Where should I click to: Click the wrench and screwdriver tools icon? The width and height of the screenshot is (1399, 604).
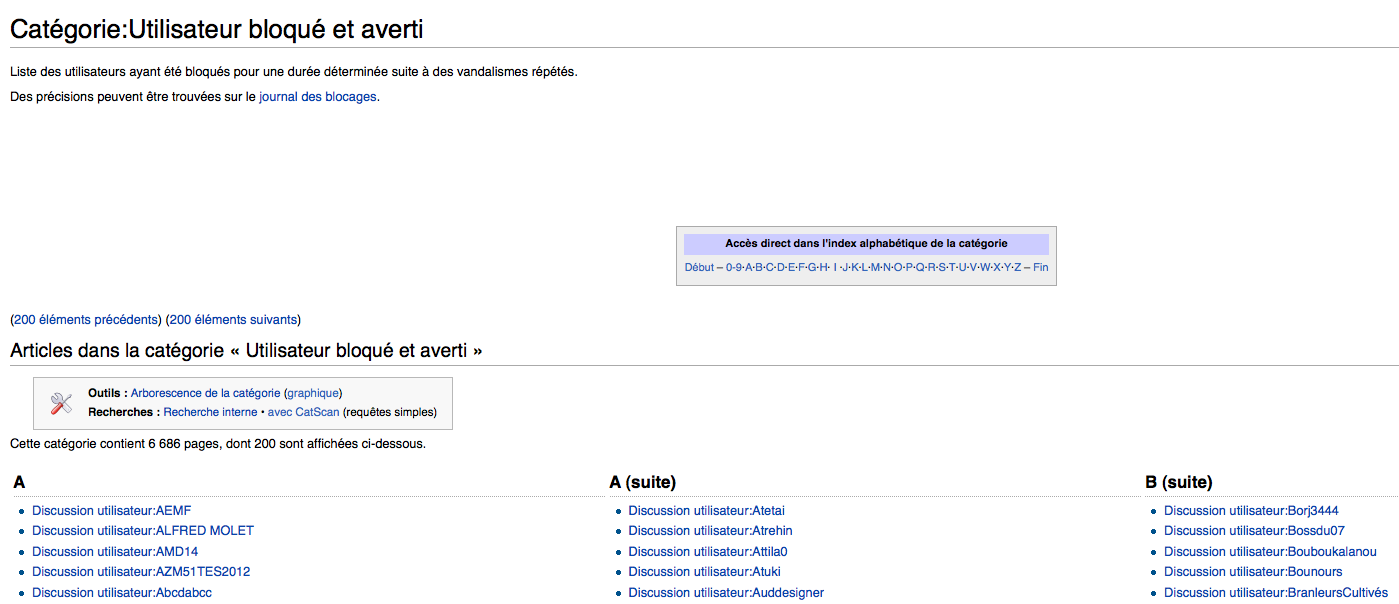[61, 403]
